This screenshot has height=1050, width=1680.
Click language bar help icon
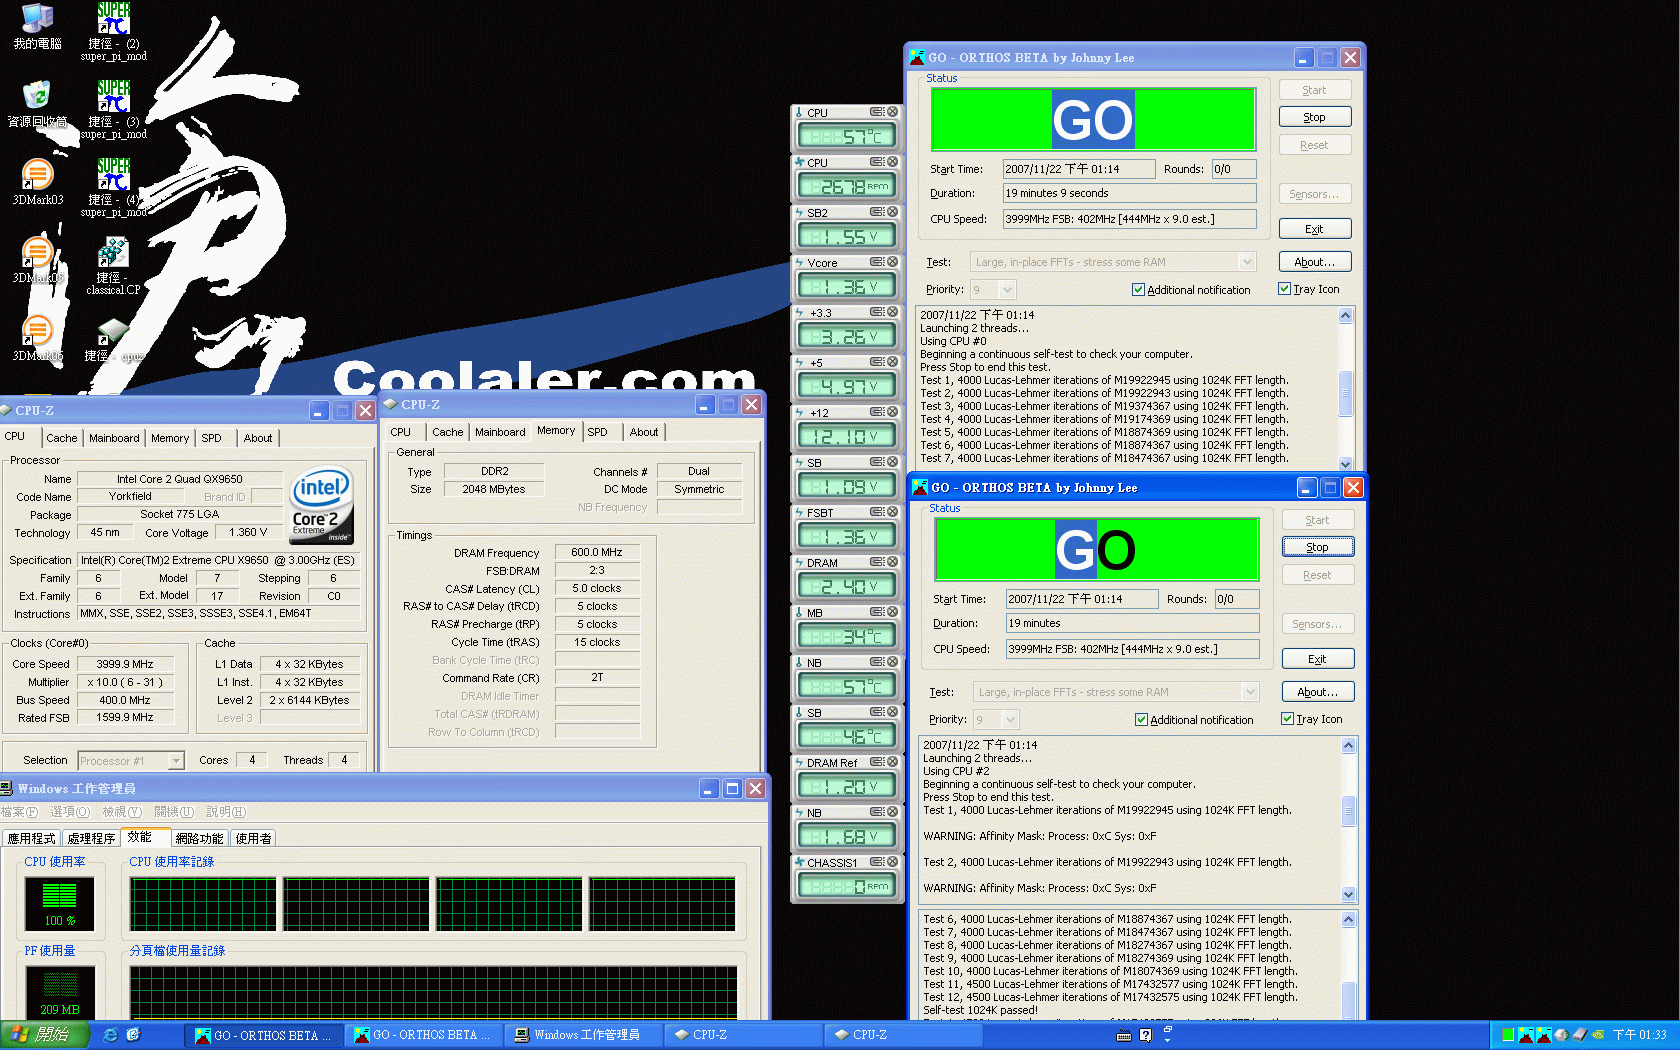click(1146, 1036)
